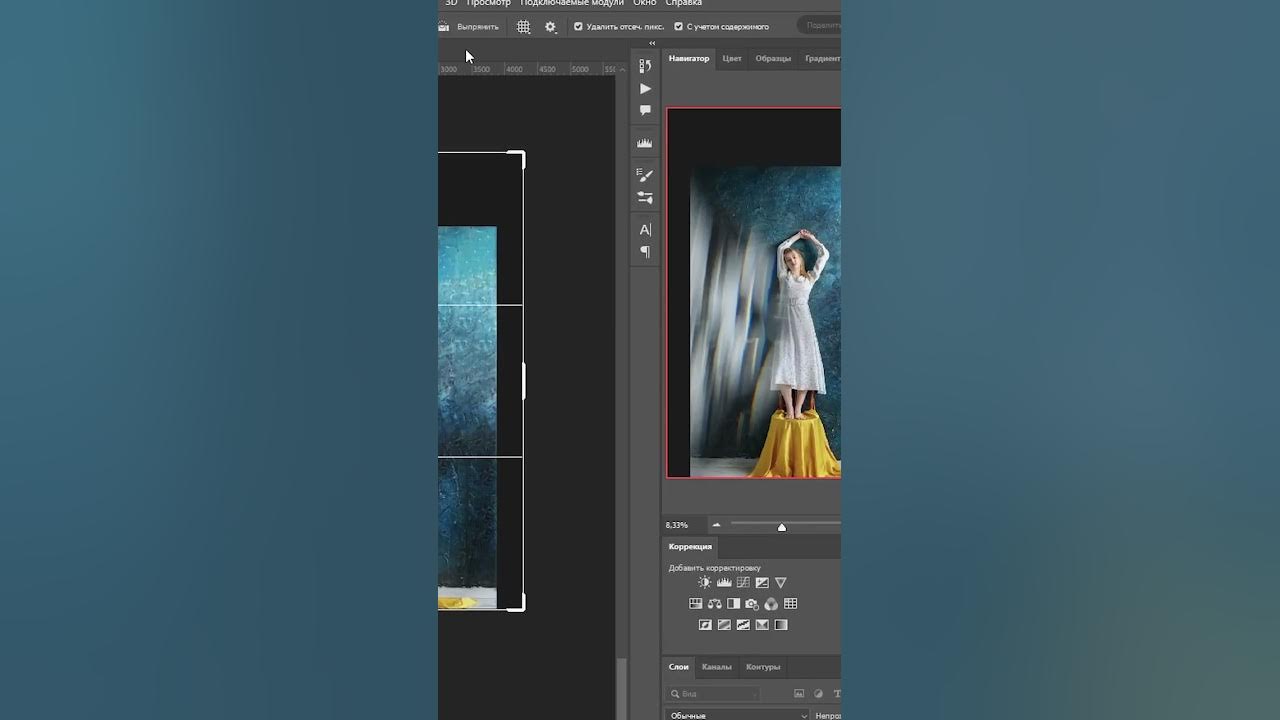
Task: Click the Выпрямить straighten button
Action: click(x=469, y=27)
